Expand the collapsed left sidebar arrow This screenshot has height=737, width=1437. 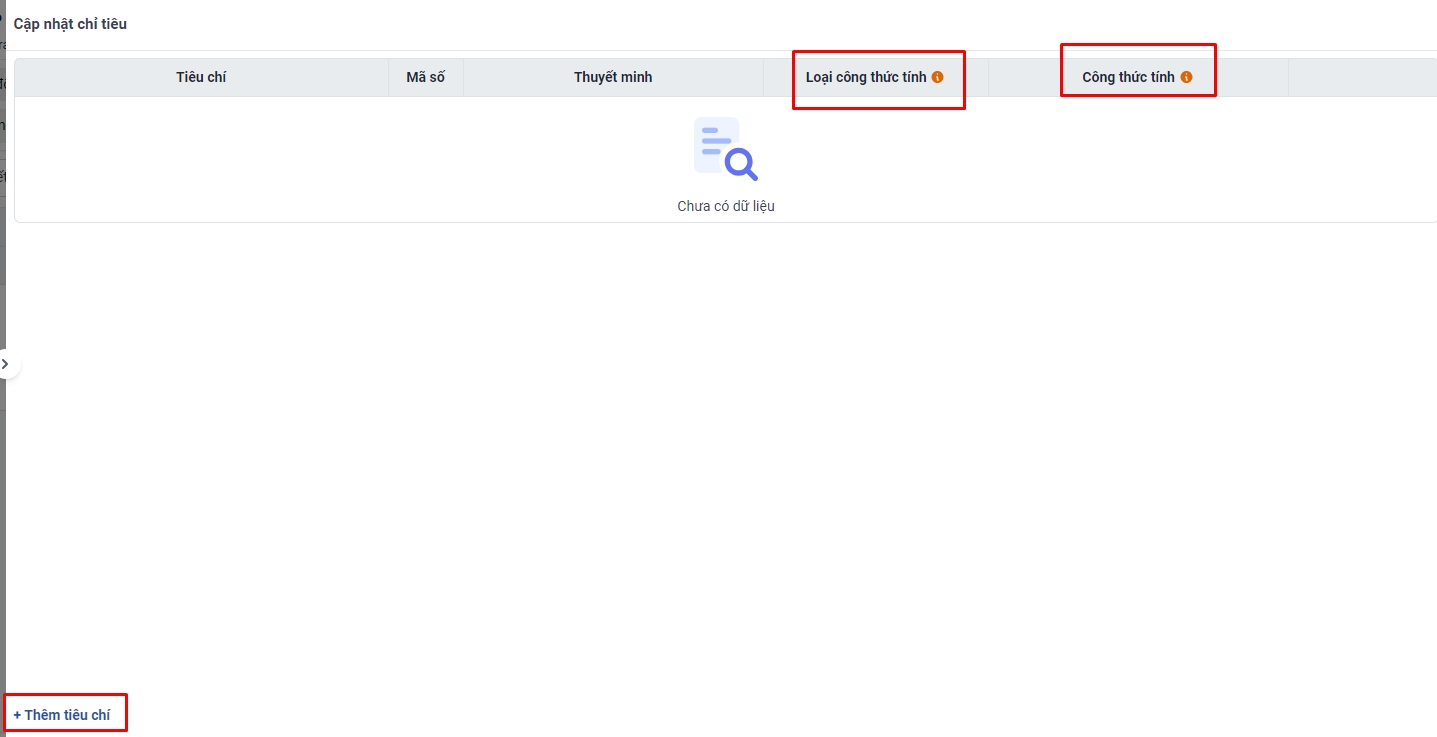coord(6,364)
